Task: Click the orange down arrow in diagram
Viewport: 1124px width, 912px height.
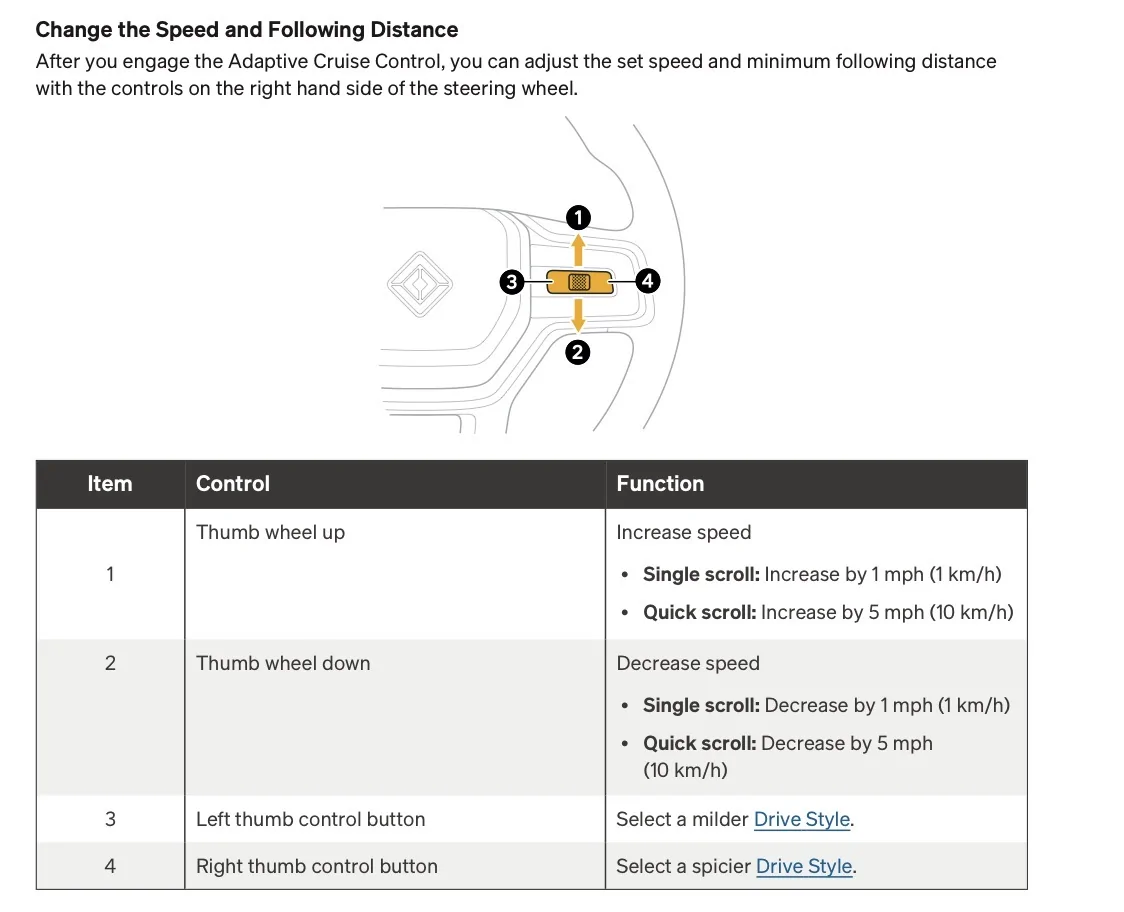Action: [578, 315]
